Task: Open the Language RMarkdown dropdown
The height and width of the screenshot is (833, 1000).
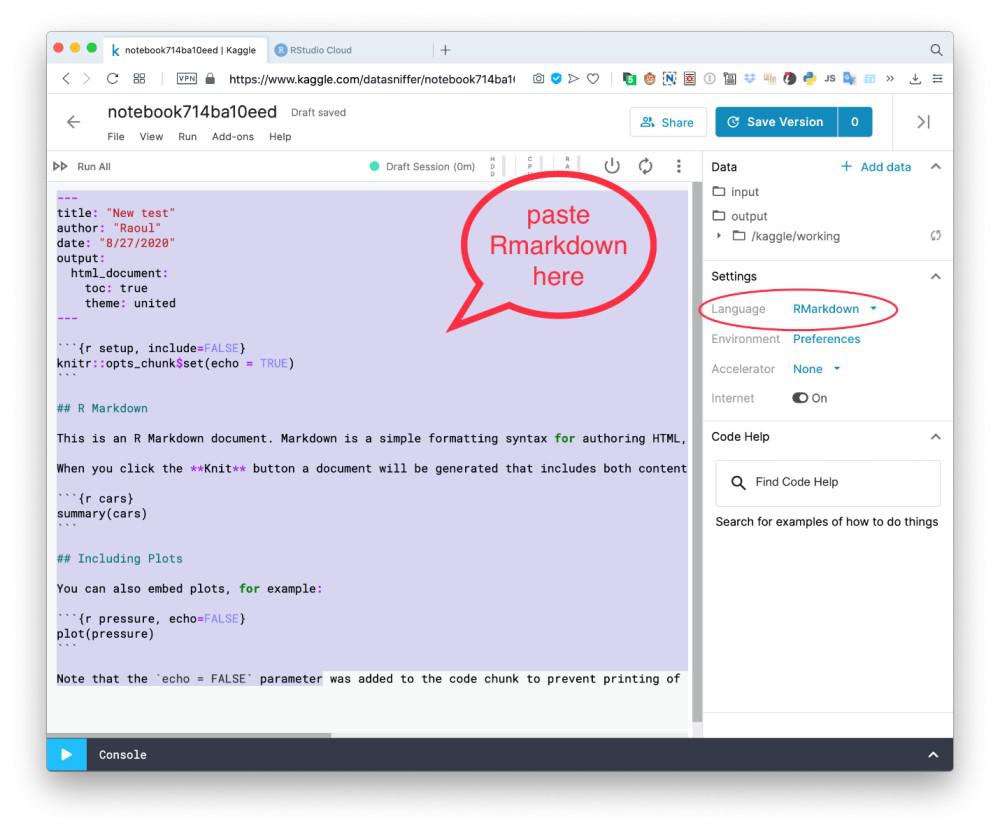Action: click(835, 309)
